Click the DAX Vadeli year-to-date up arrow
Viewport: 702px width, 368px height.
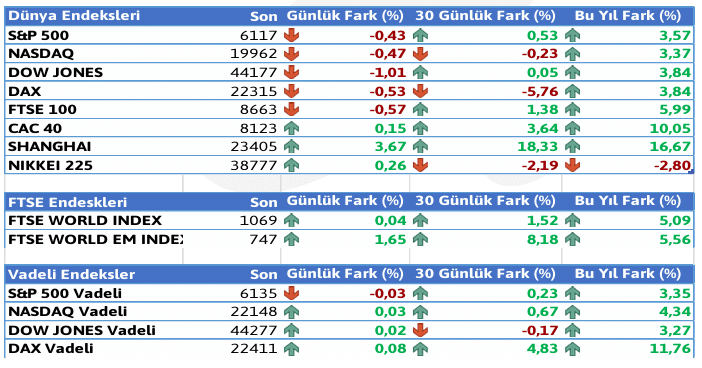tap(573, 348)
